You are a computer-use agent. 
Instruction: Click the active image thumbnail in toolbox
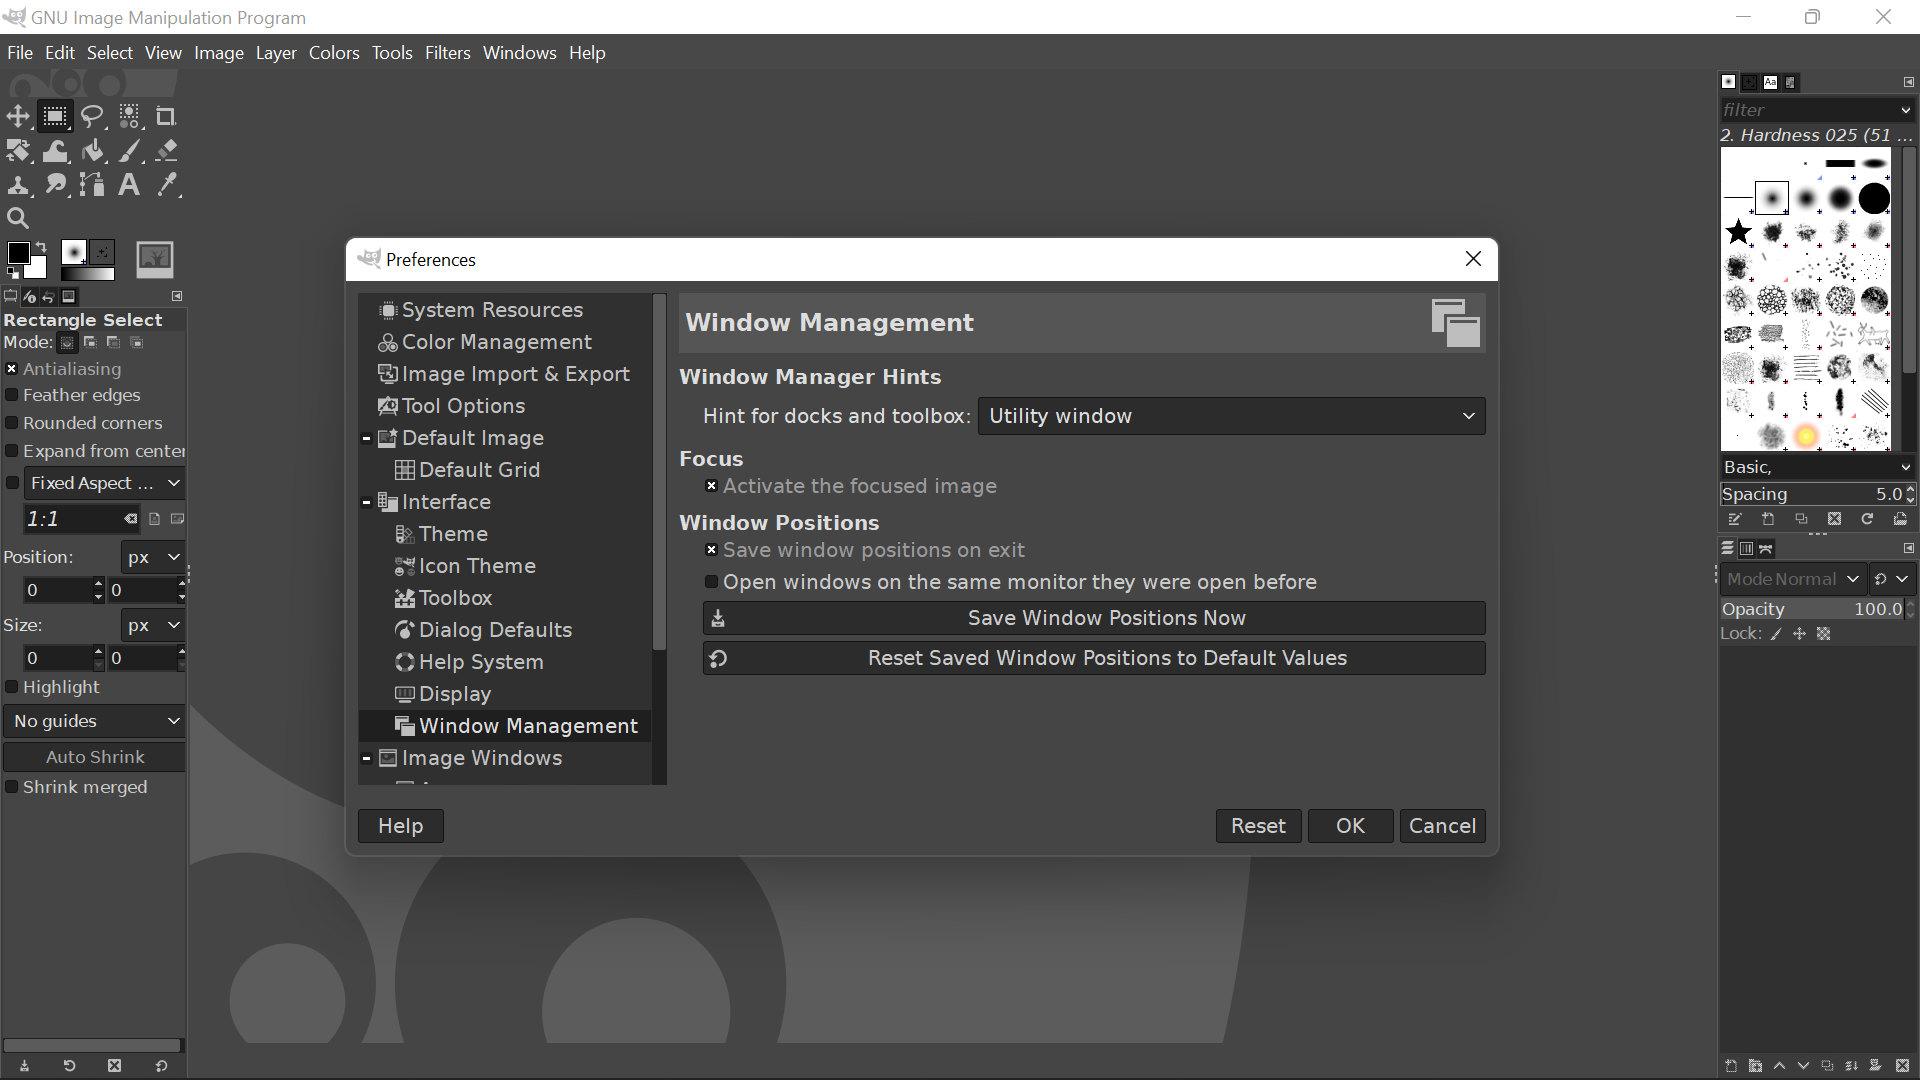(x=155, y=259)
